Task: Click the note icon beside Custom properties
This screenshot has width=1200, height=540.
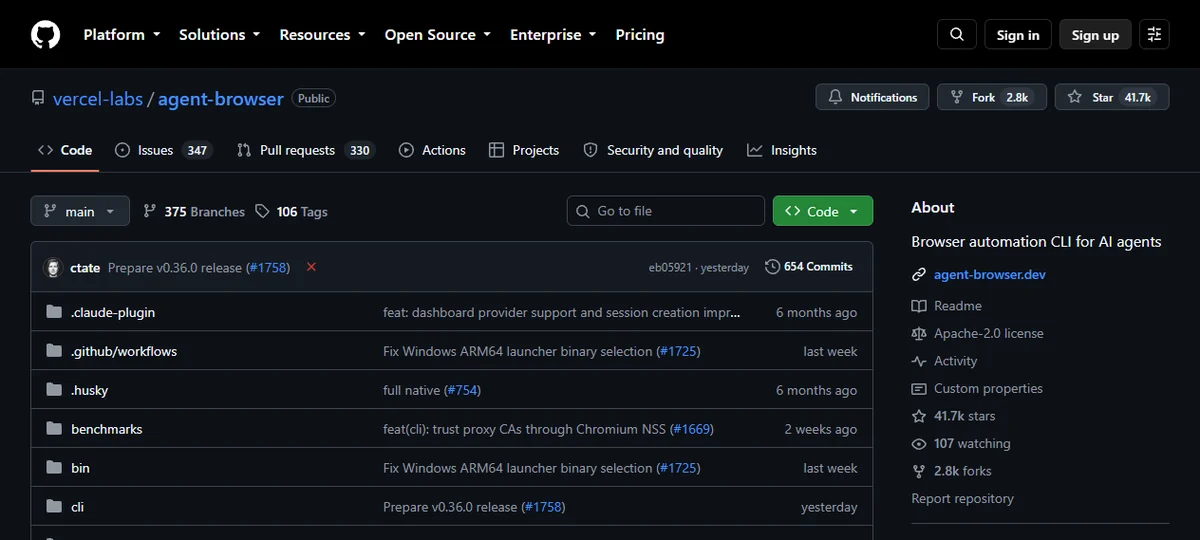Action: click(919, 388)
